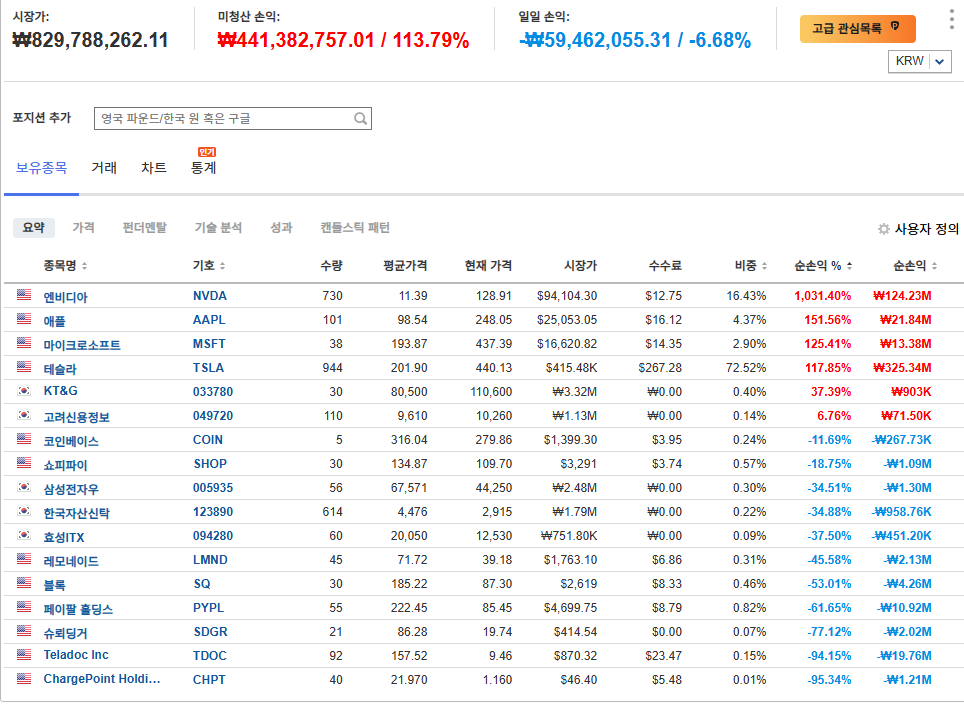Sort by 순손익 column
964x704 pixels.
pyautogui.click(x=915, y=266)
